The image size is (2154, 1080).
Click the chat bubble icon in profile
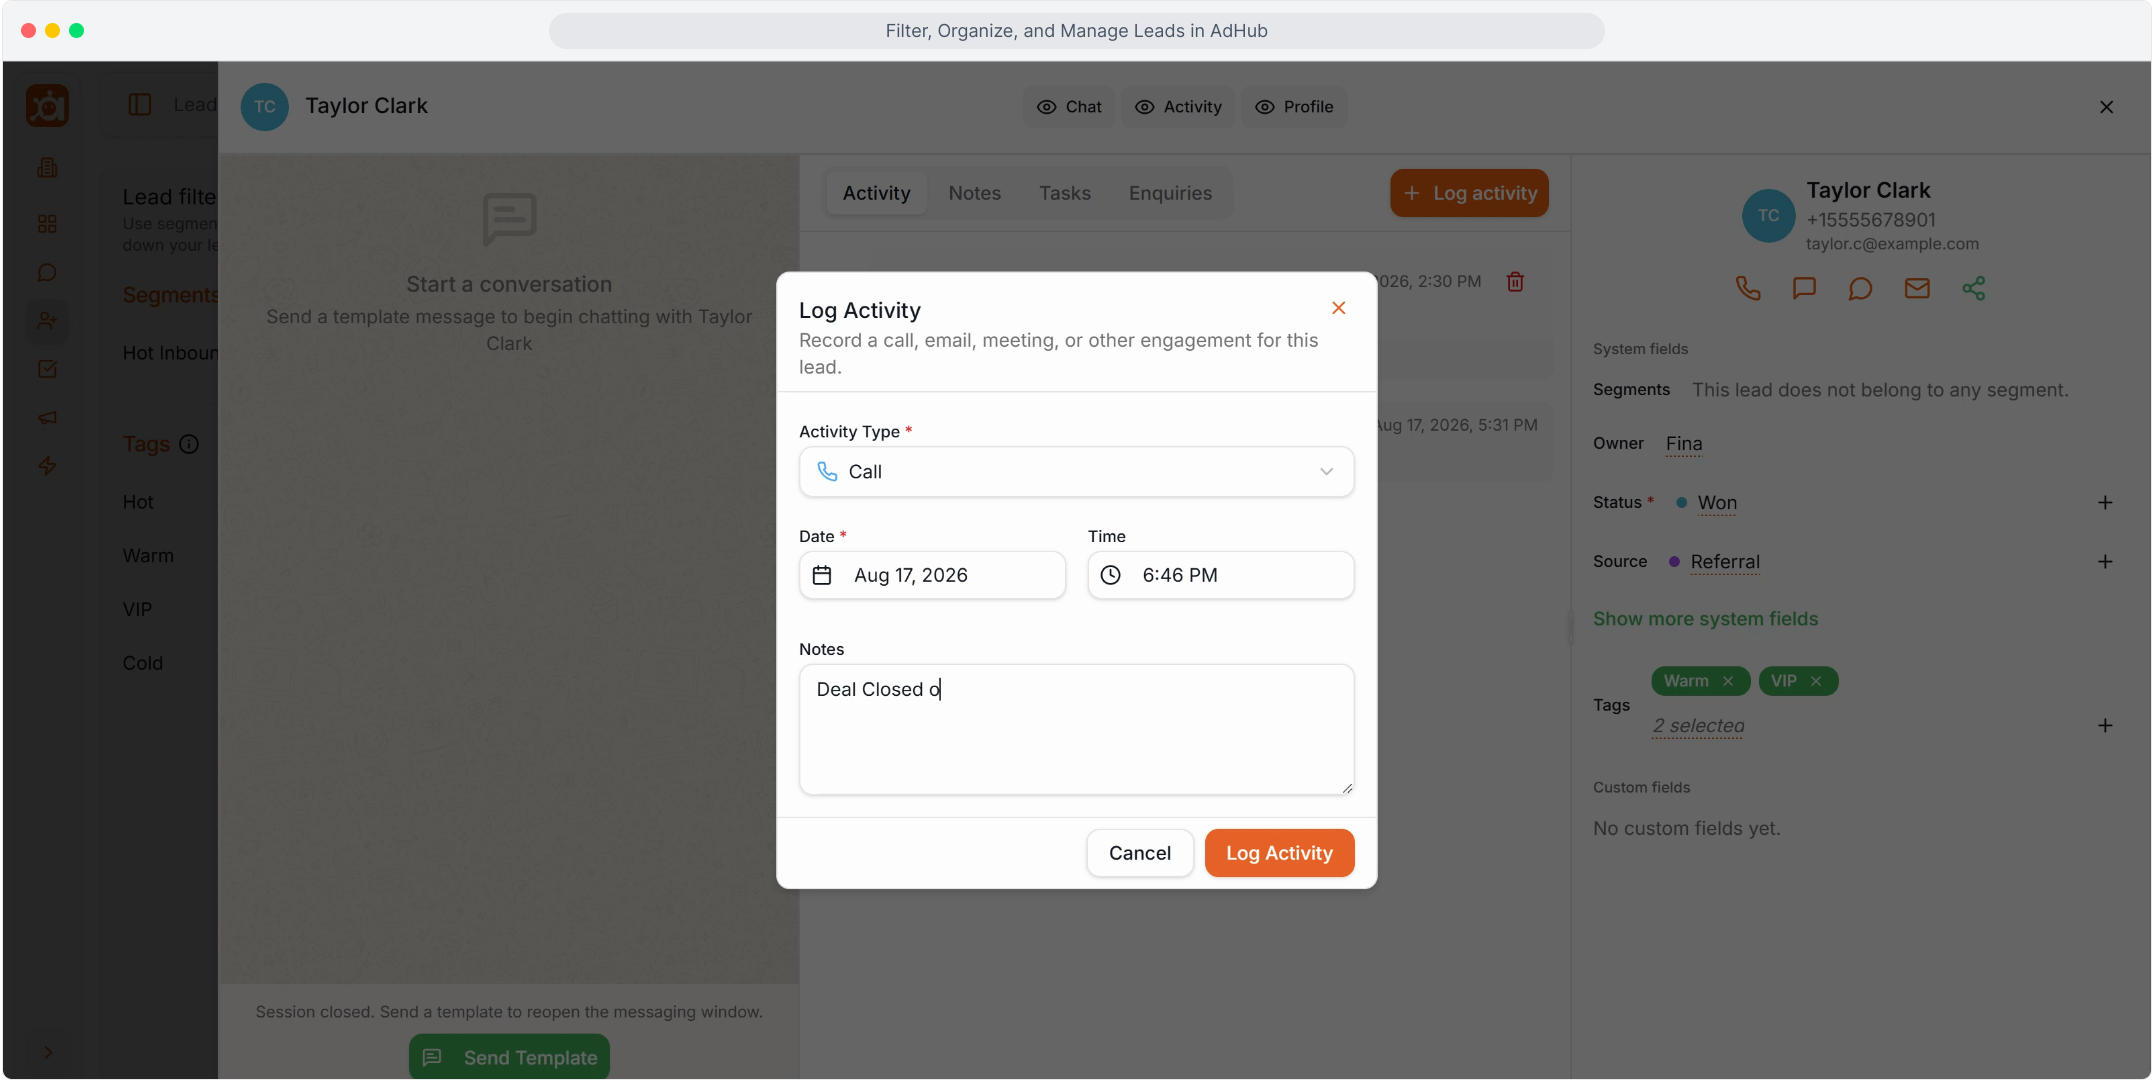(1860, 289)
